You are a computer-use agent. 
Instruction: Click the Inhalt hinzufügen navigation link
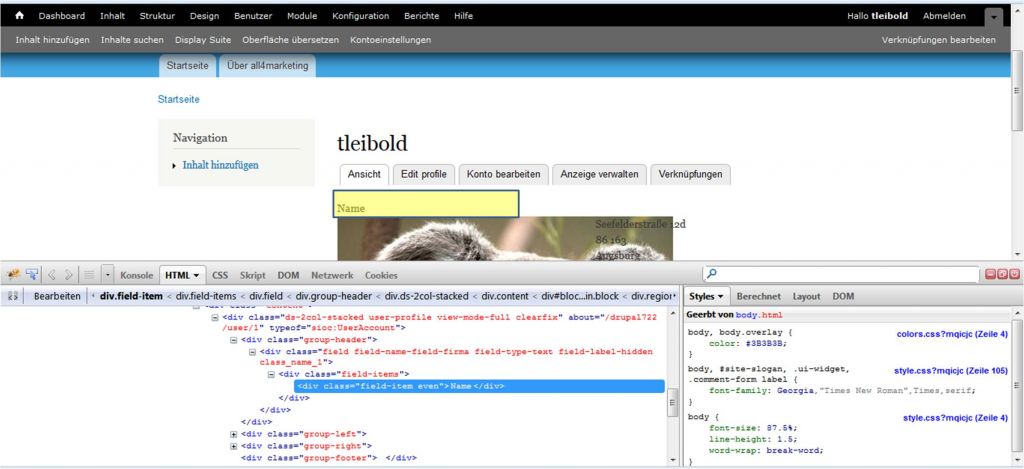220,165
